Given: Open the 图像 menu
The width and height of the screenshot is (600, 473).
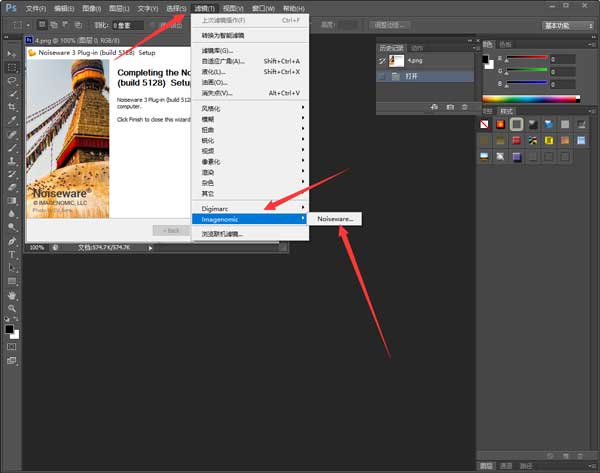Looking at the screenshot, I should point(91,8).
